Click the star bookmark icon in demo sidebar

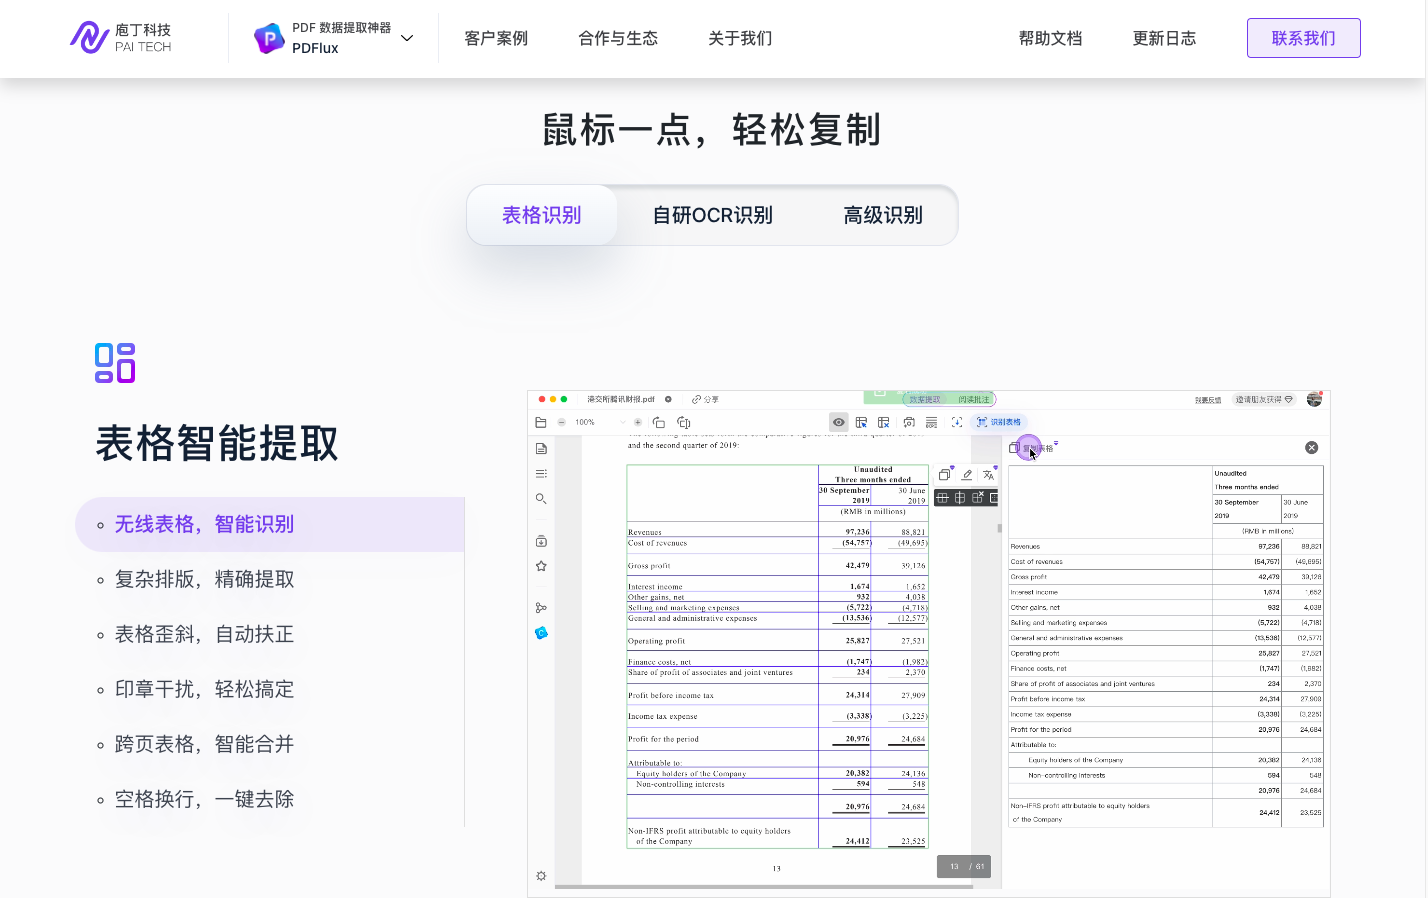click(x=541, y=566)
